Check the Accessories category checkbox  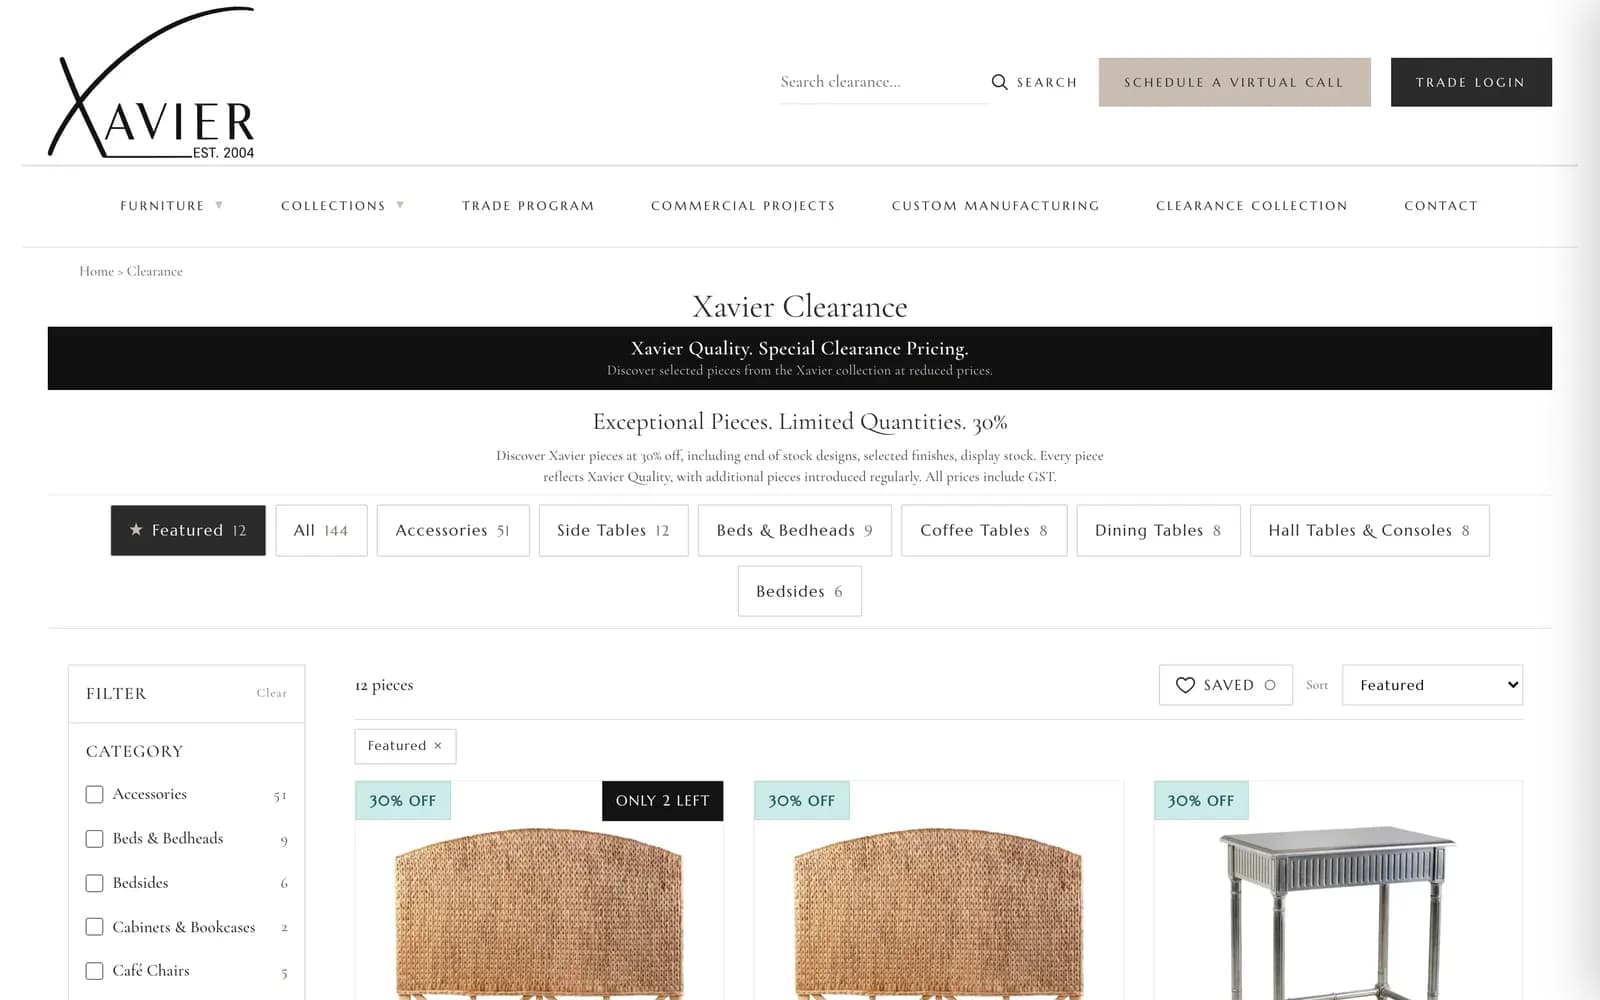pos(94,794)
